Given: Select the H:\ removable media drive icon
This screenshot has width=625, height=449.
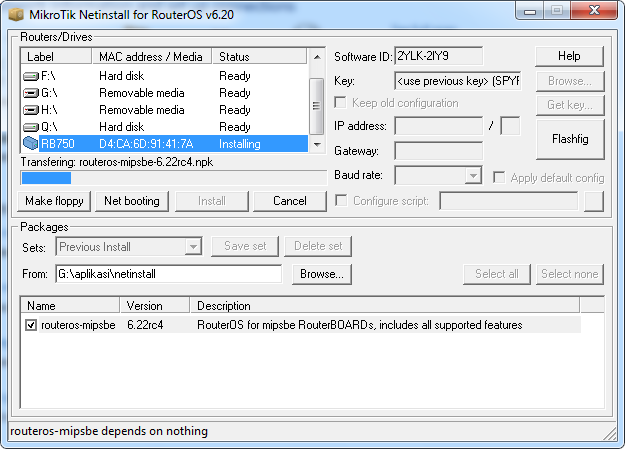Looking at the screenshot, I should pyautogui.click(x=31, y=110).
